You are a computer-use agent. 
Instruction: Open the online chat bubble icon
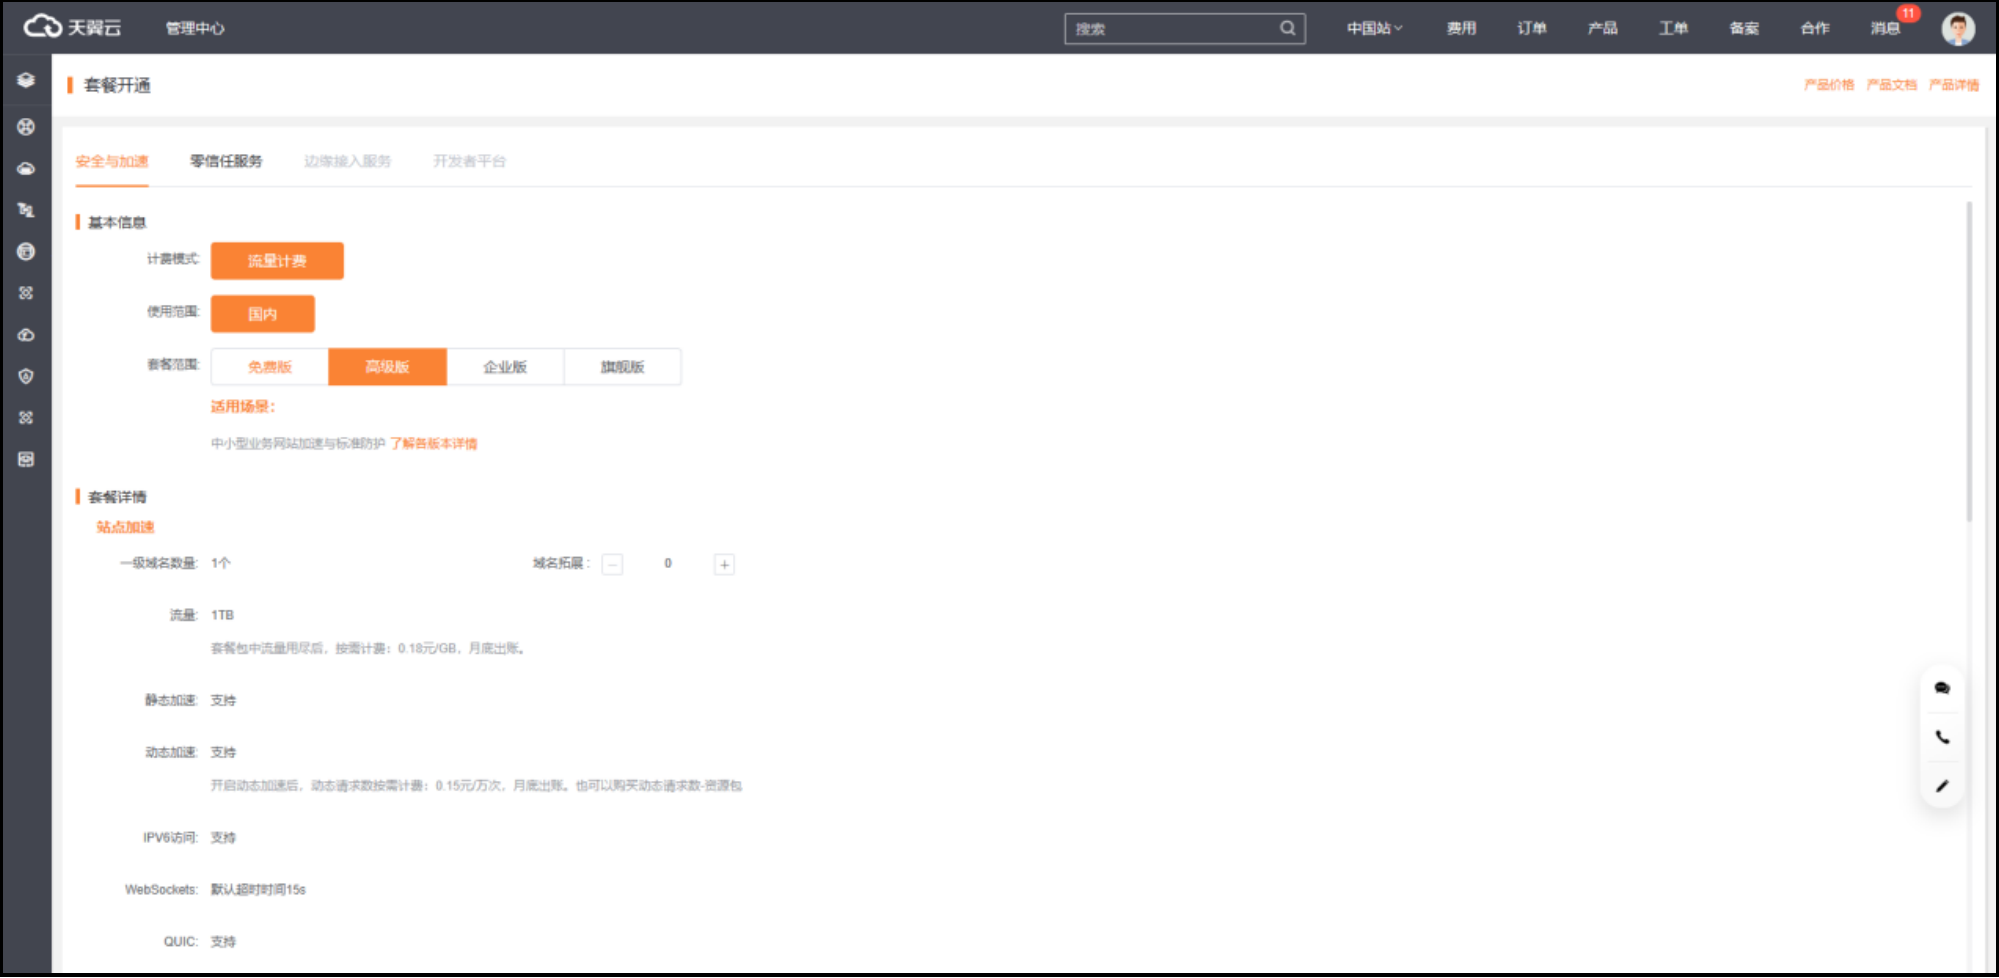pos(1941,688)
